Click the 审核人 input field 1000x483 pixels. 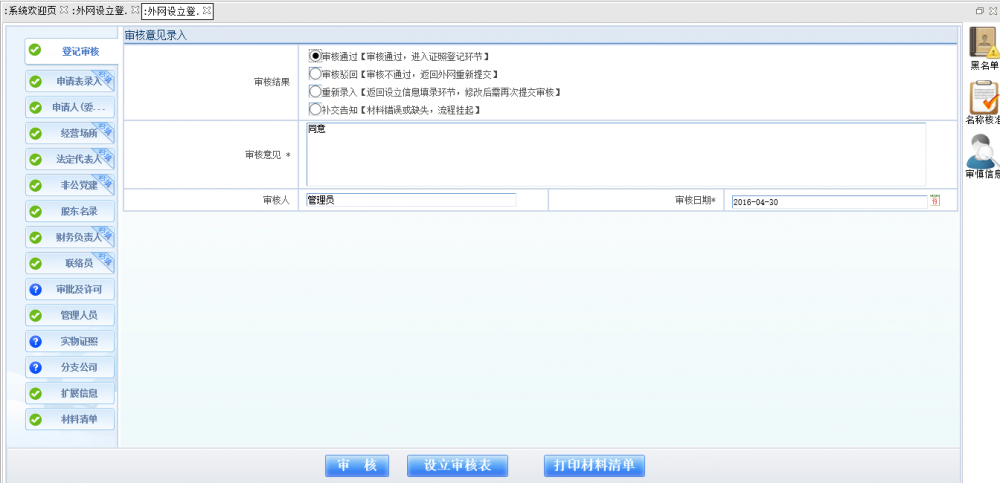[x=411, y=200]
